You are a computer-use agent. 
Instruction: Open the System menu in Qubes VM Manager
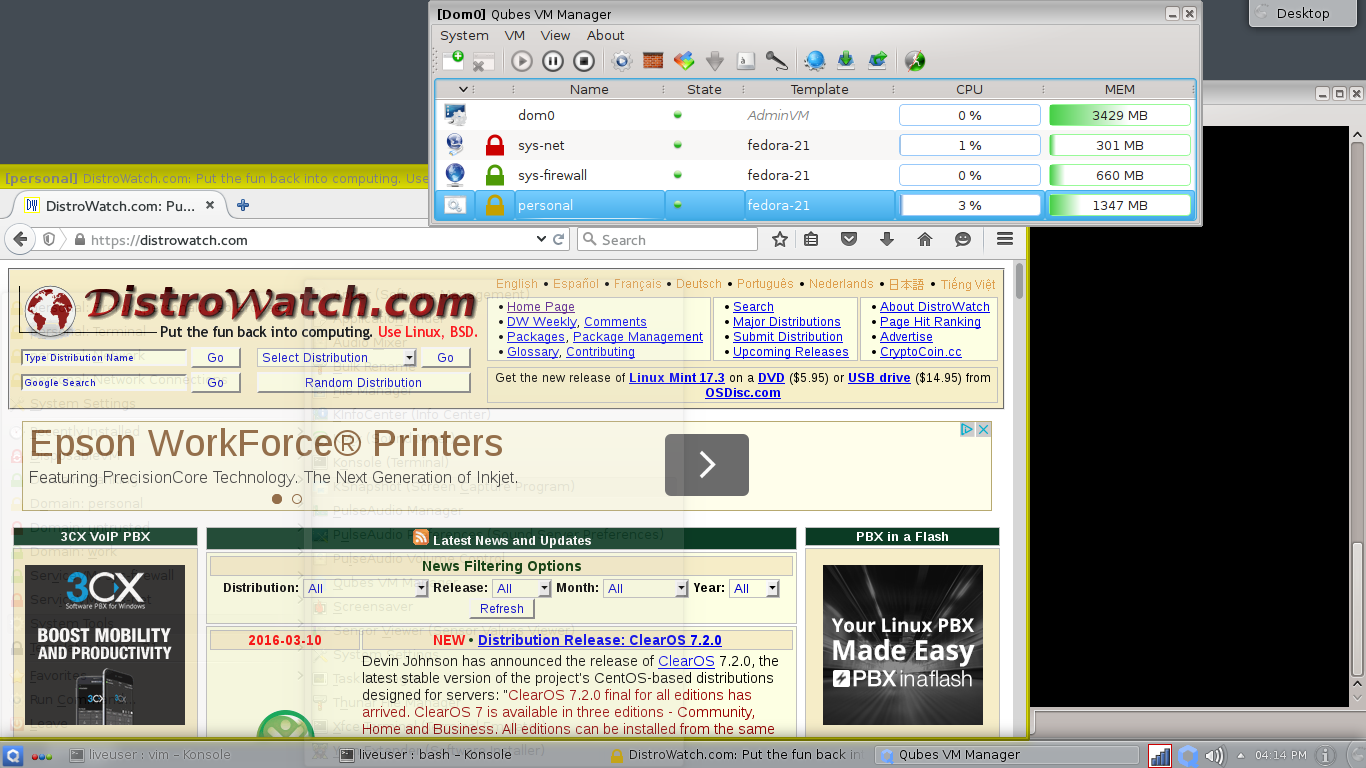464,35
